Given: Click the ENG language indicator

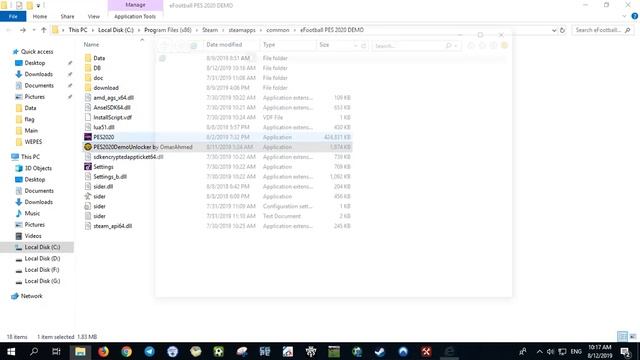Looking at the screenshot, I should pos(576,351).
